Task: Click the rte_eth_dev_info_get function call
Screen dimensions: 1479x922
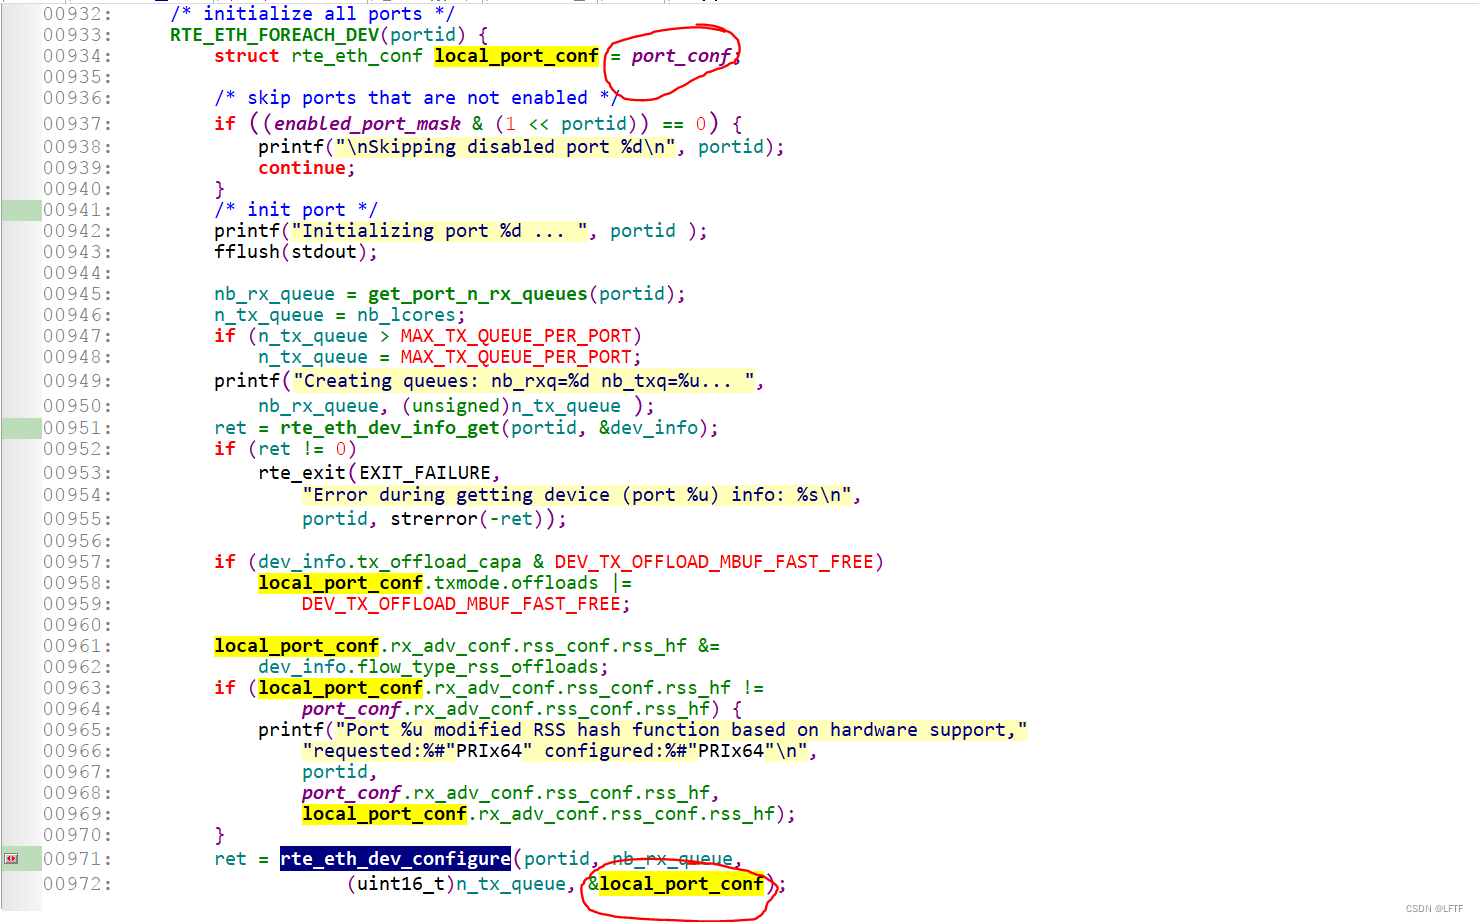Action: (389, 427)
